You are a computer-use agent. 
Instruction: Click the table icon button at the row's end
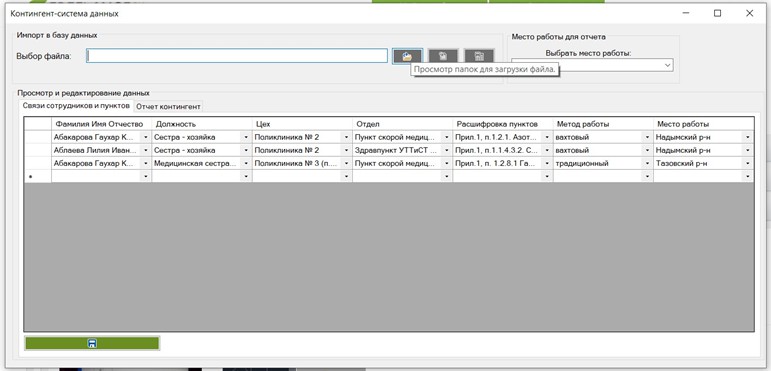479,56
